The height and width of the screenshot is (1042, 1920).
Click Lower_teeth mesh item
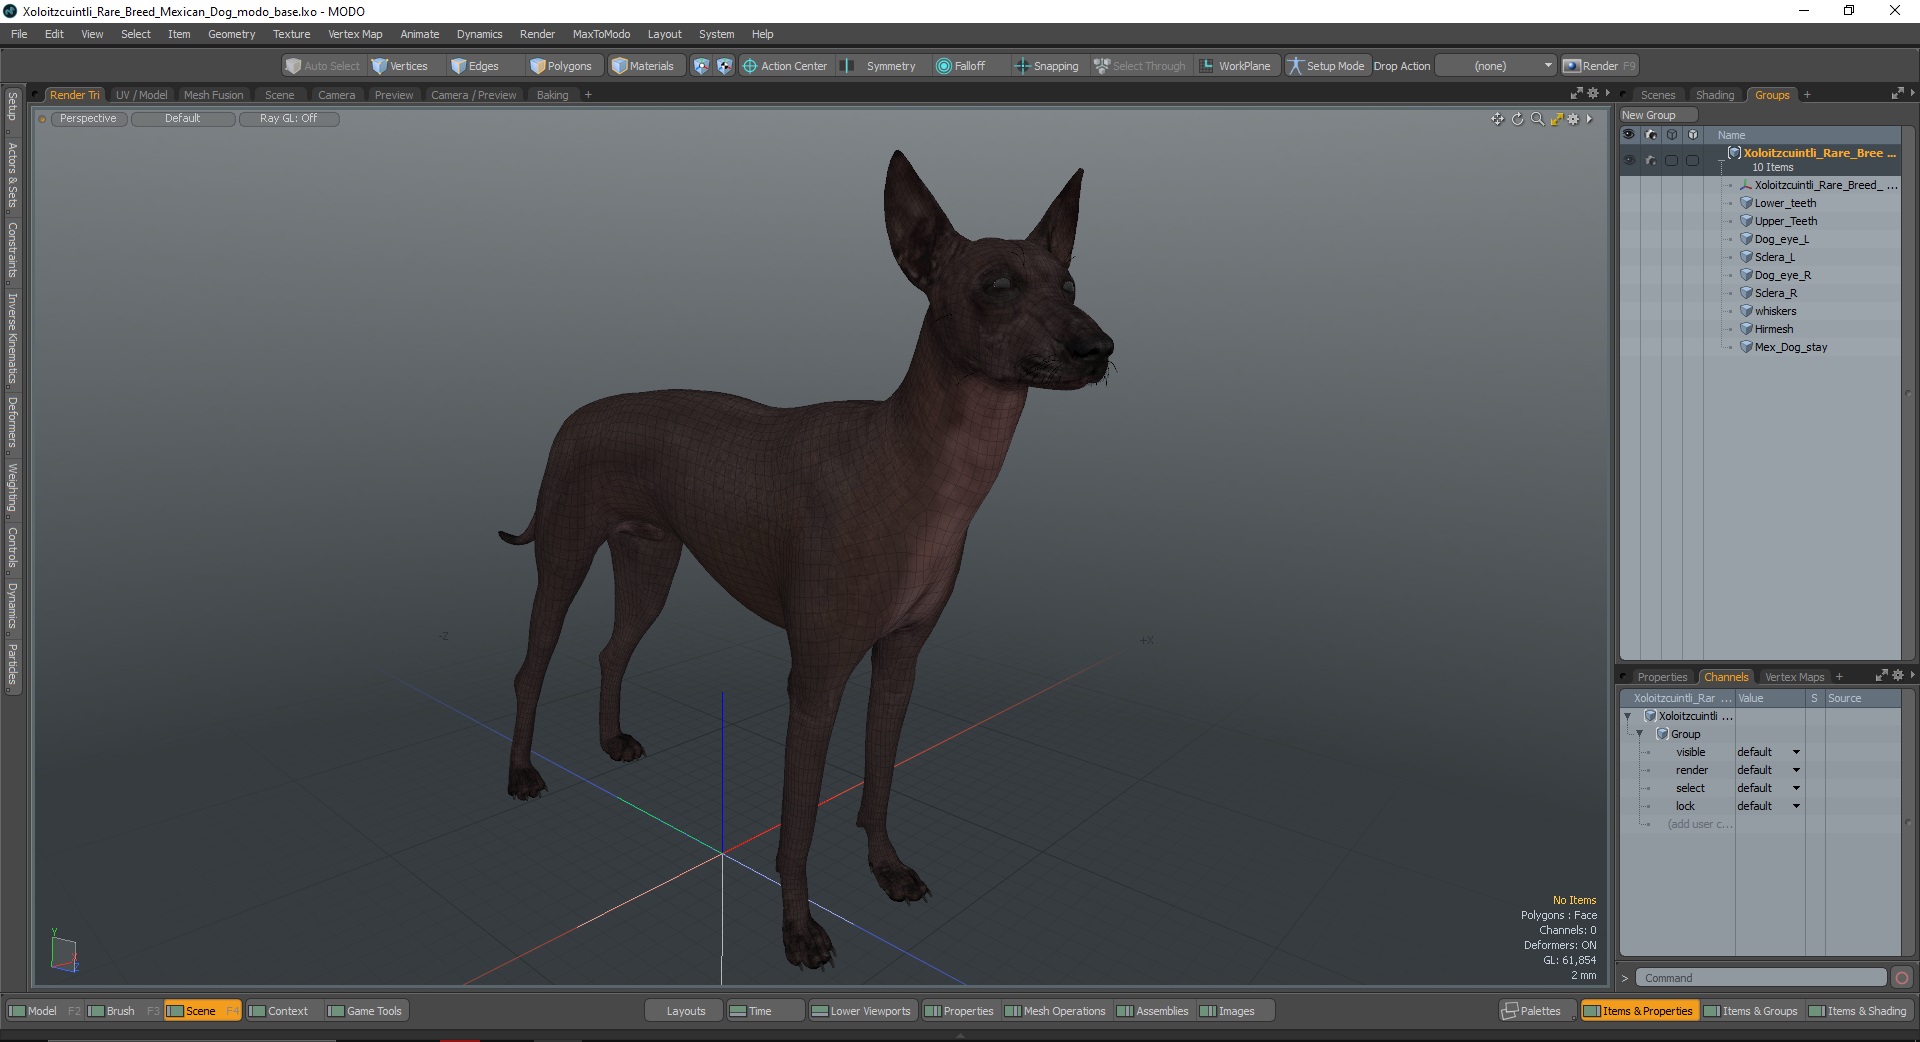(x=1785, y=203)
